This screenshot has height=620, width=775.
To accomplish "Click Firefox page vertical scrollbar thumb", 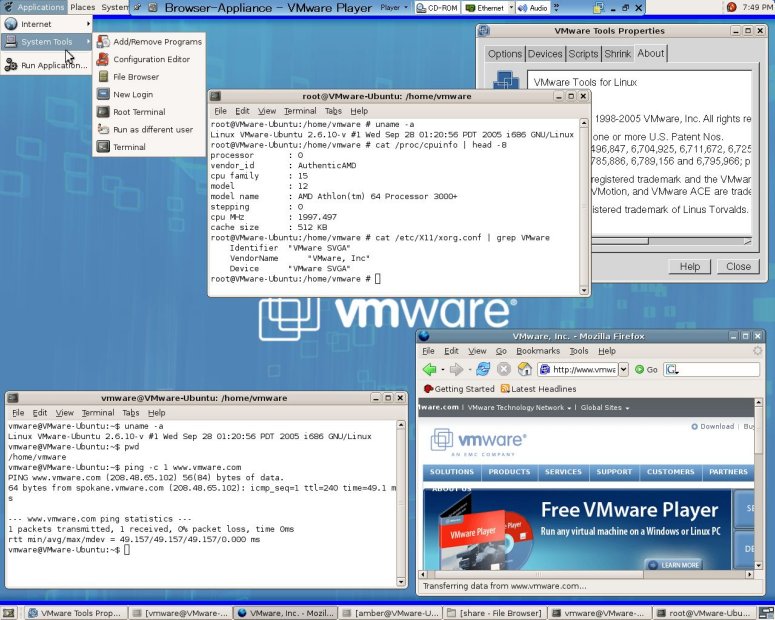I will [759, 429].
